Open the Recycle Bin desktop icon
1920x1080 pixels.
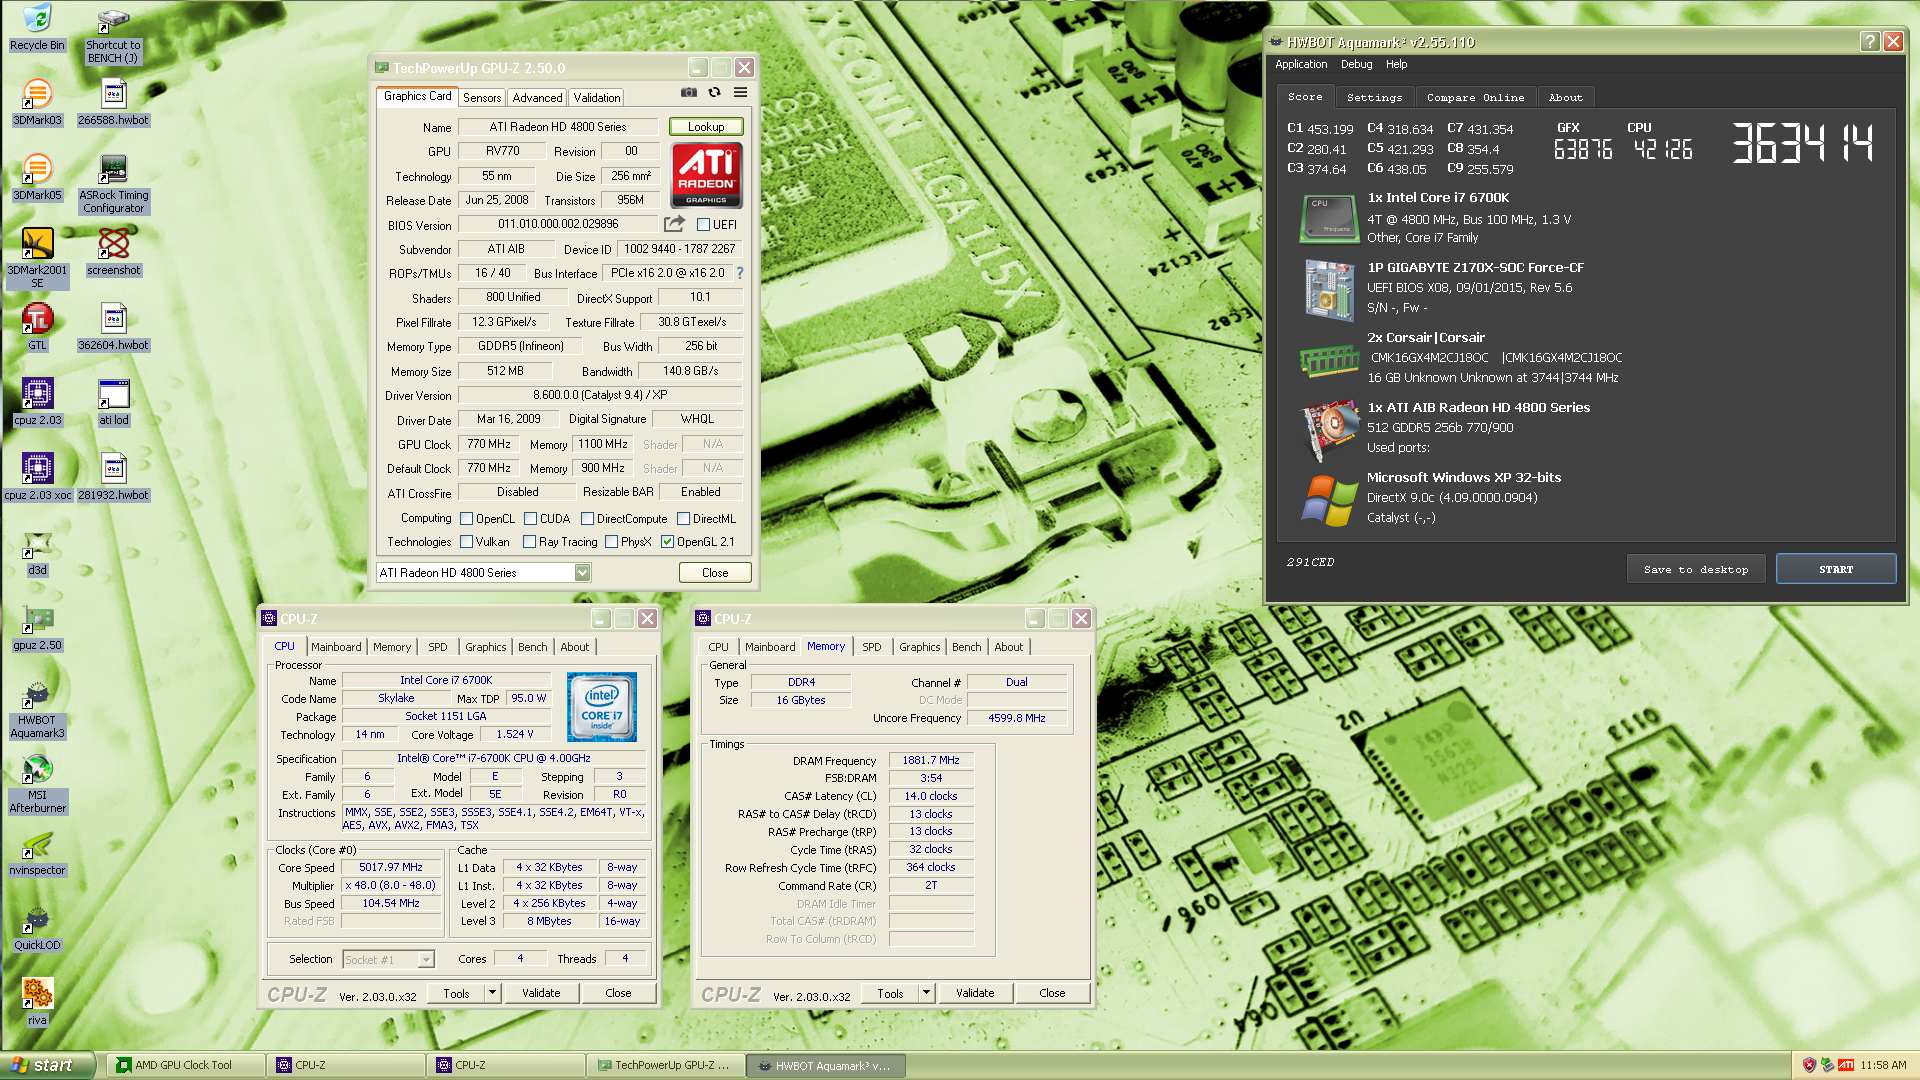(37, 27)
